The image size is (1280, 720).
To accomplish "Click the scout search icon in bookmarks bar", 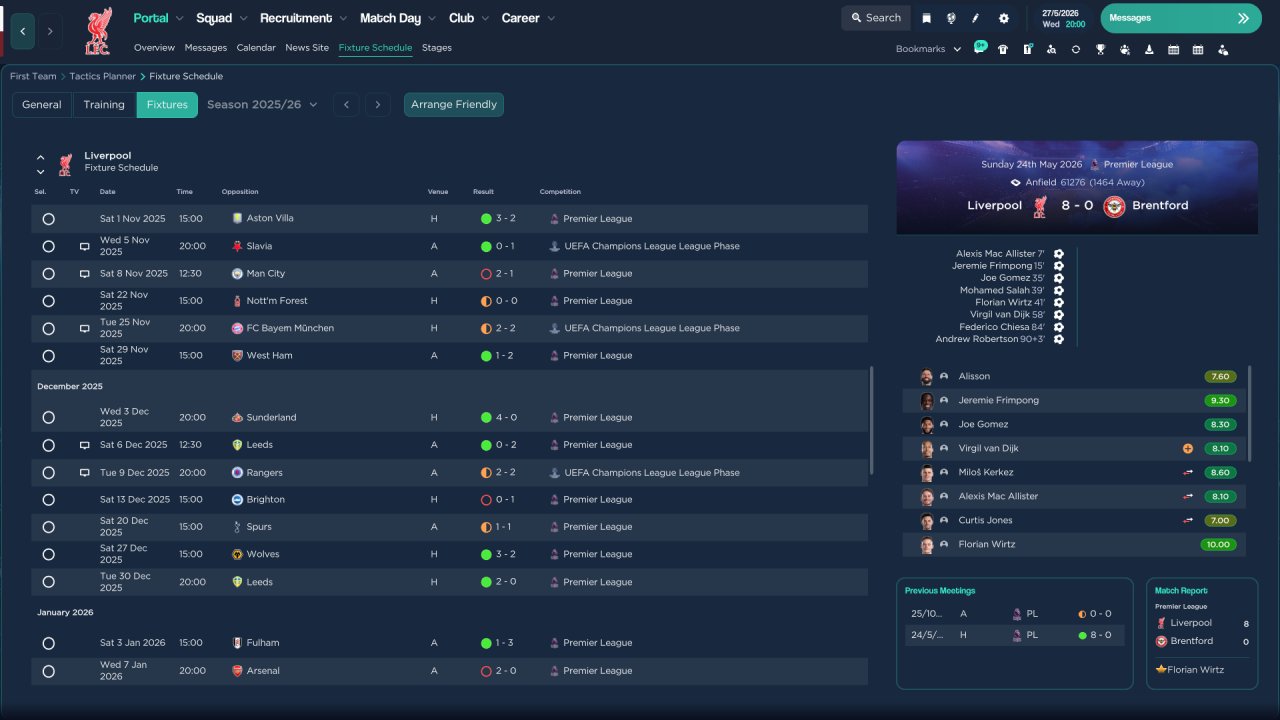I will coord(1051,49).
